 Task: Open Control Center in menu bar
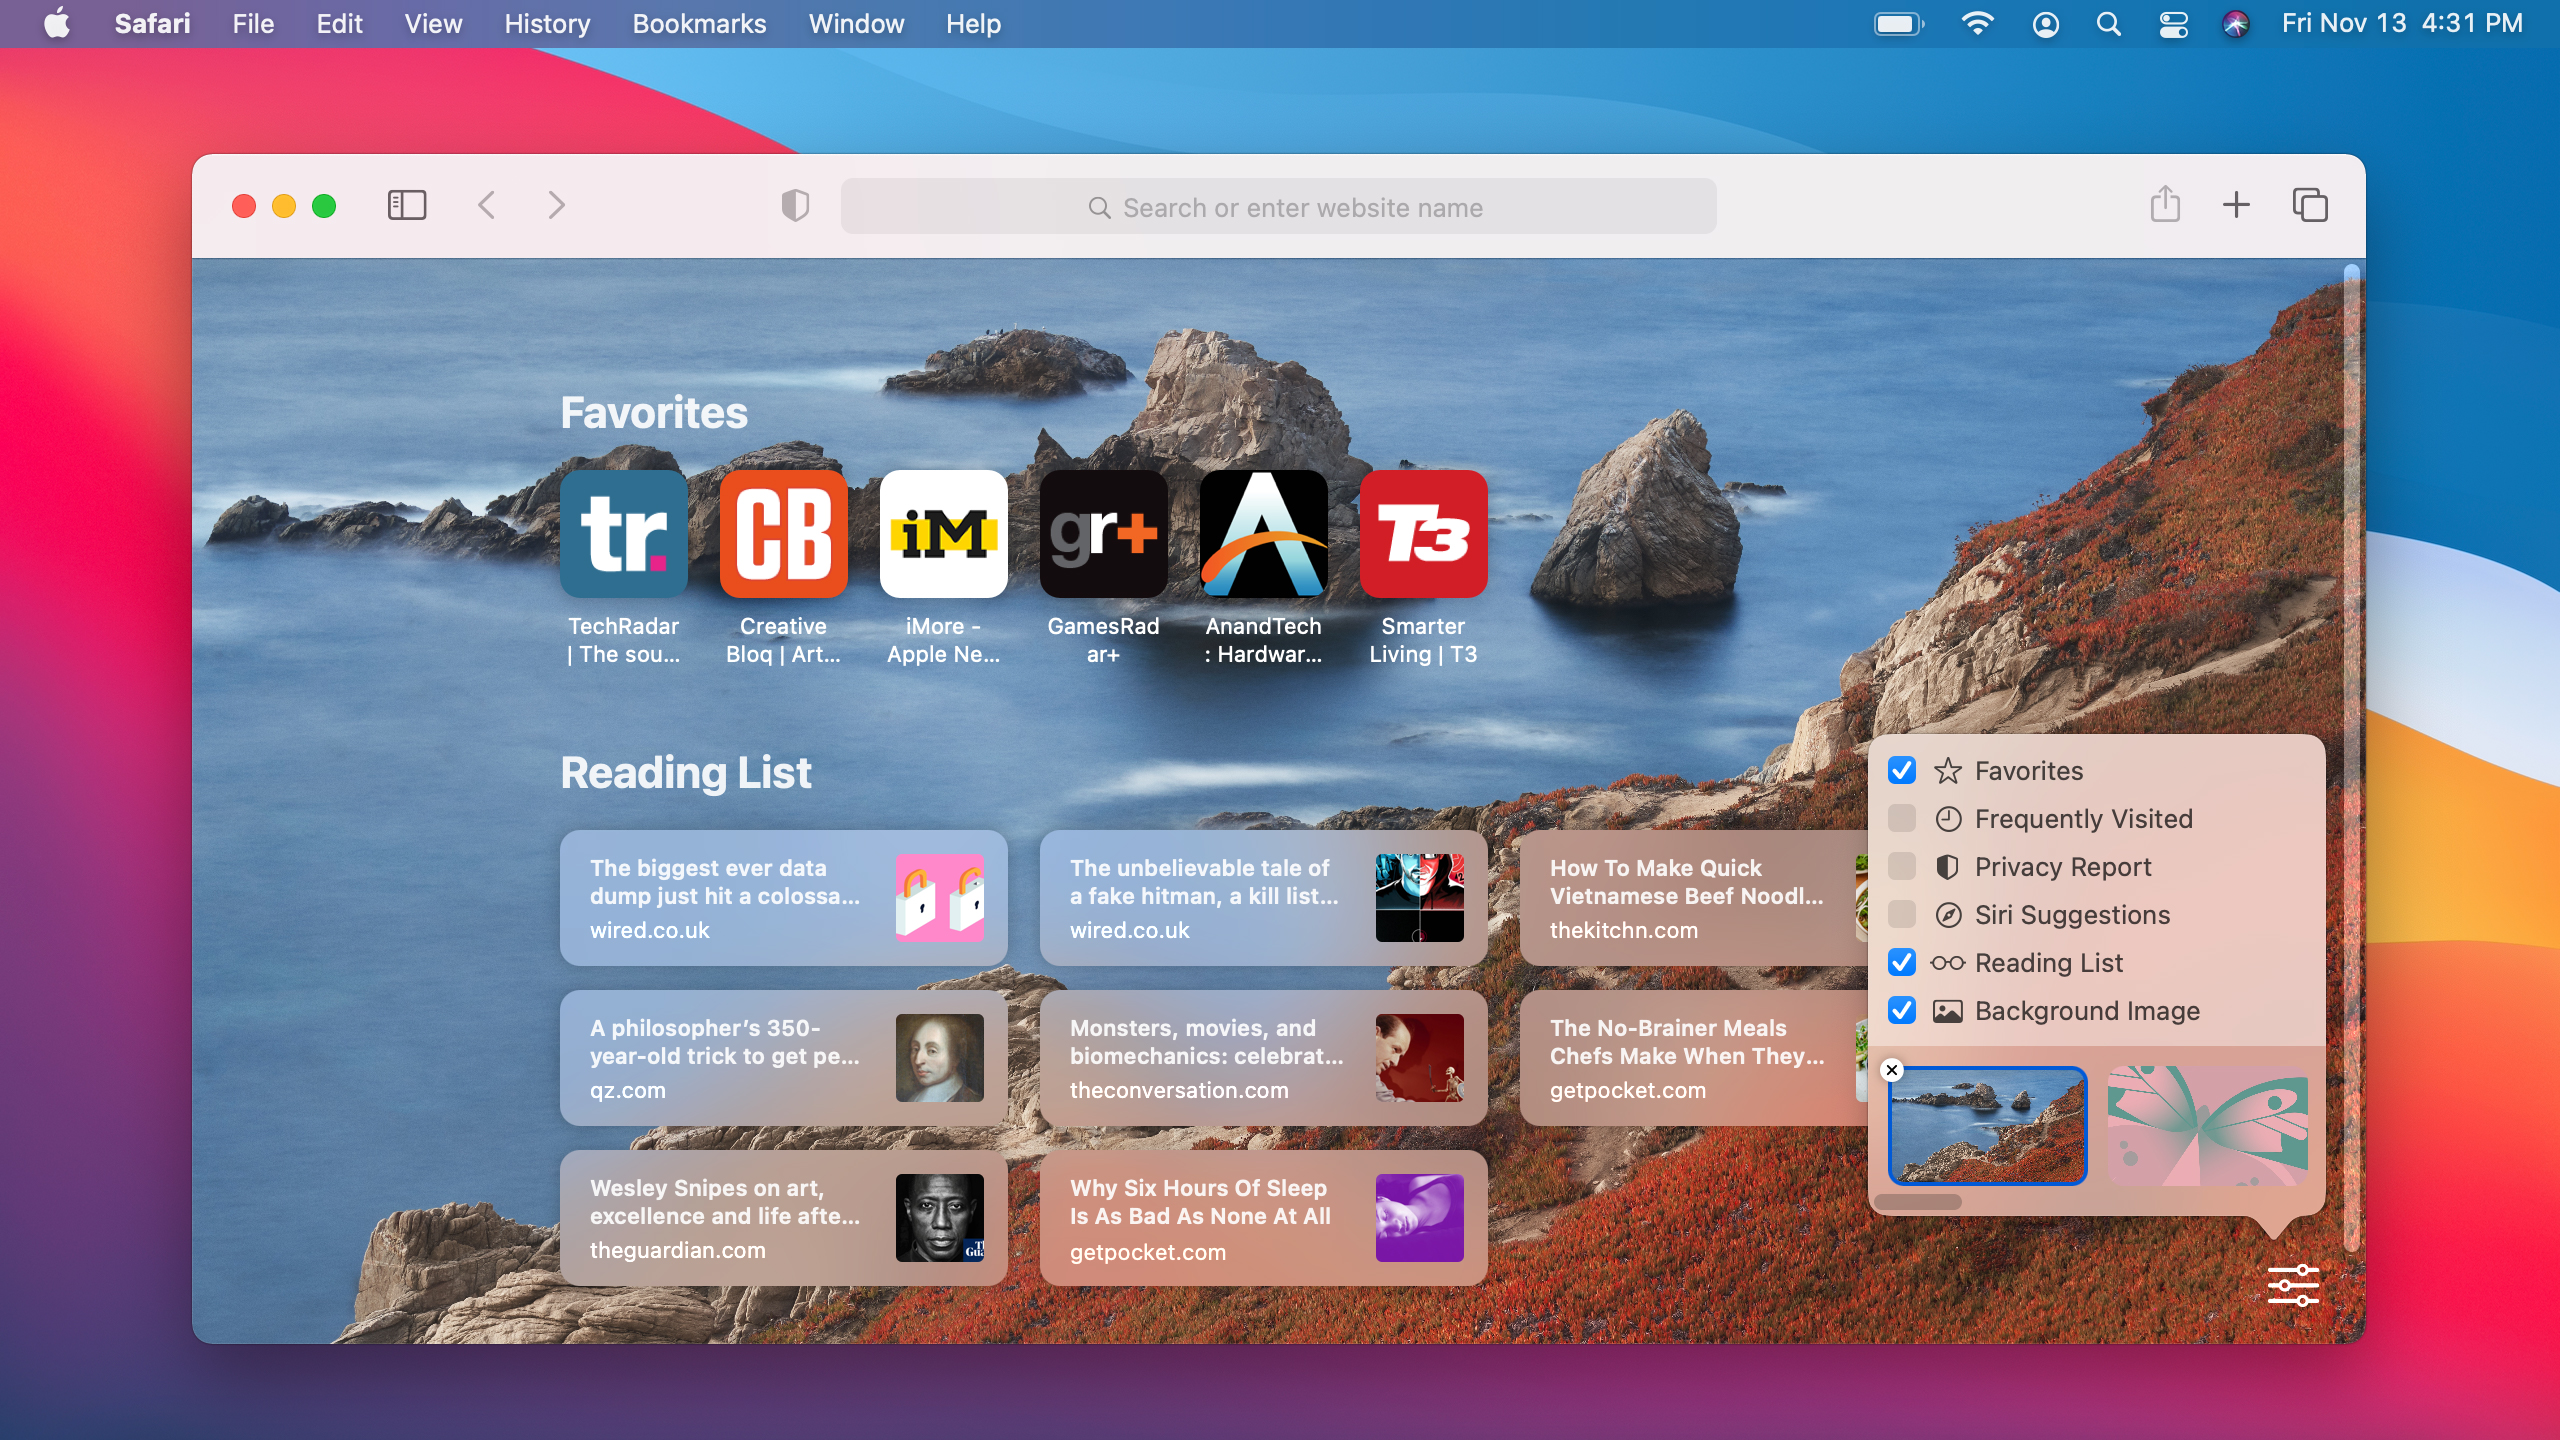tap(2173, 24)
